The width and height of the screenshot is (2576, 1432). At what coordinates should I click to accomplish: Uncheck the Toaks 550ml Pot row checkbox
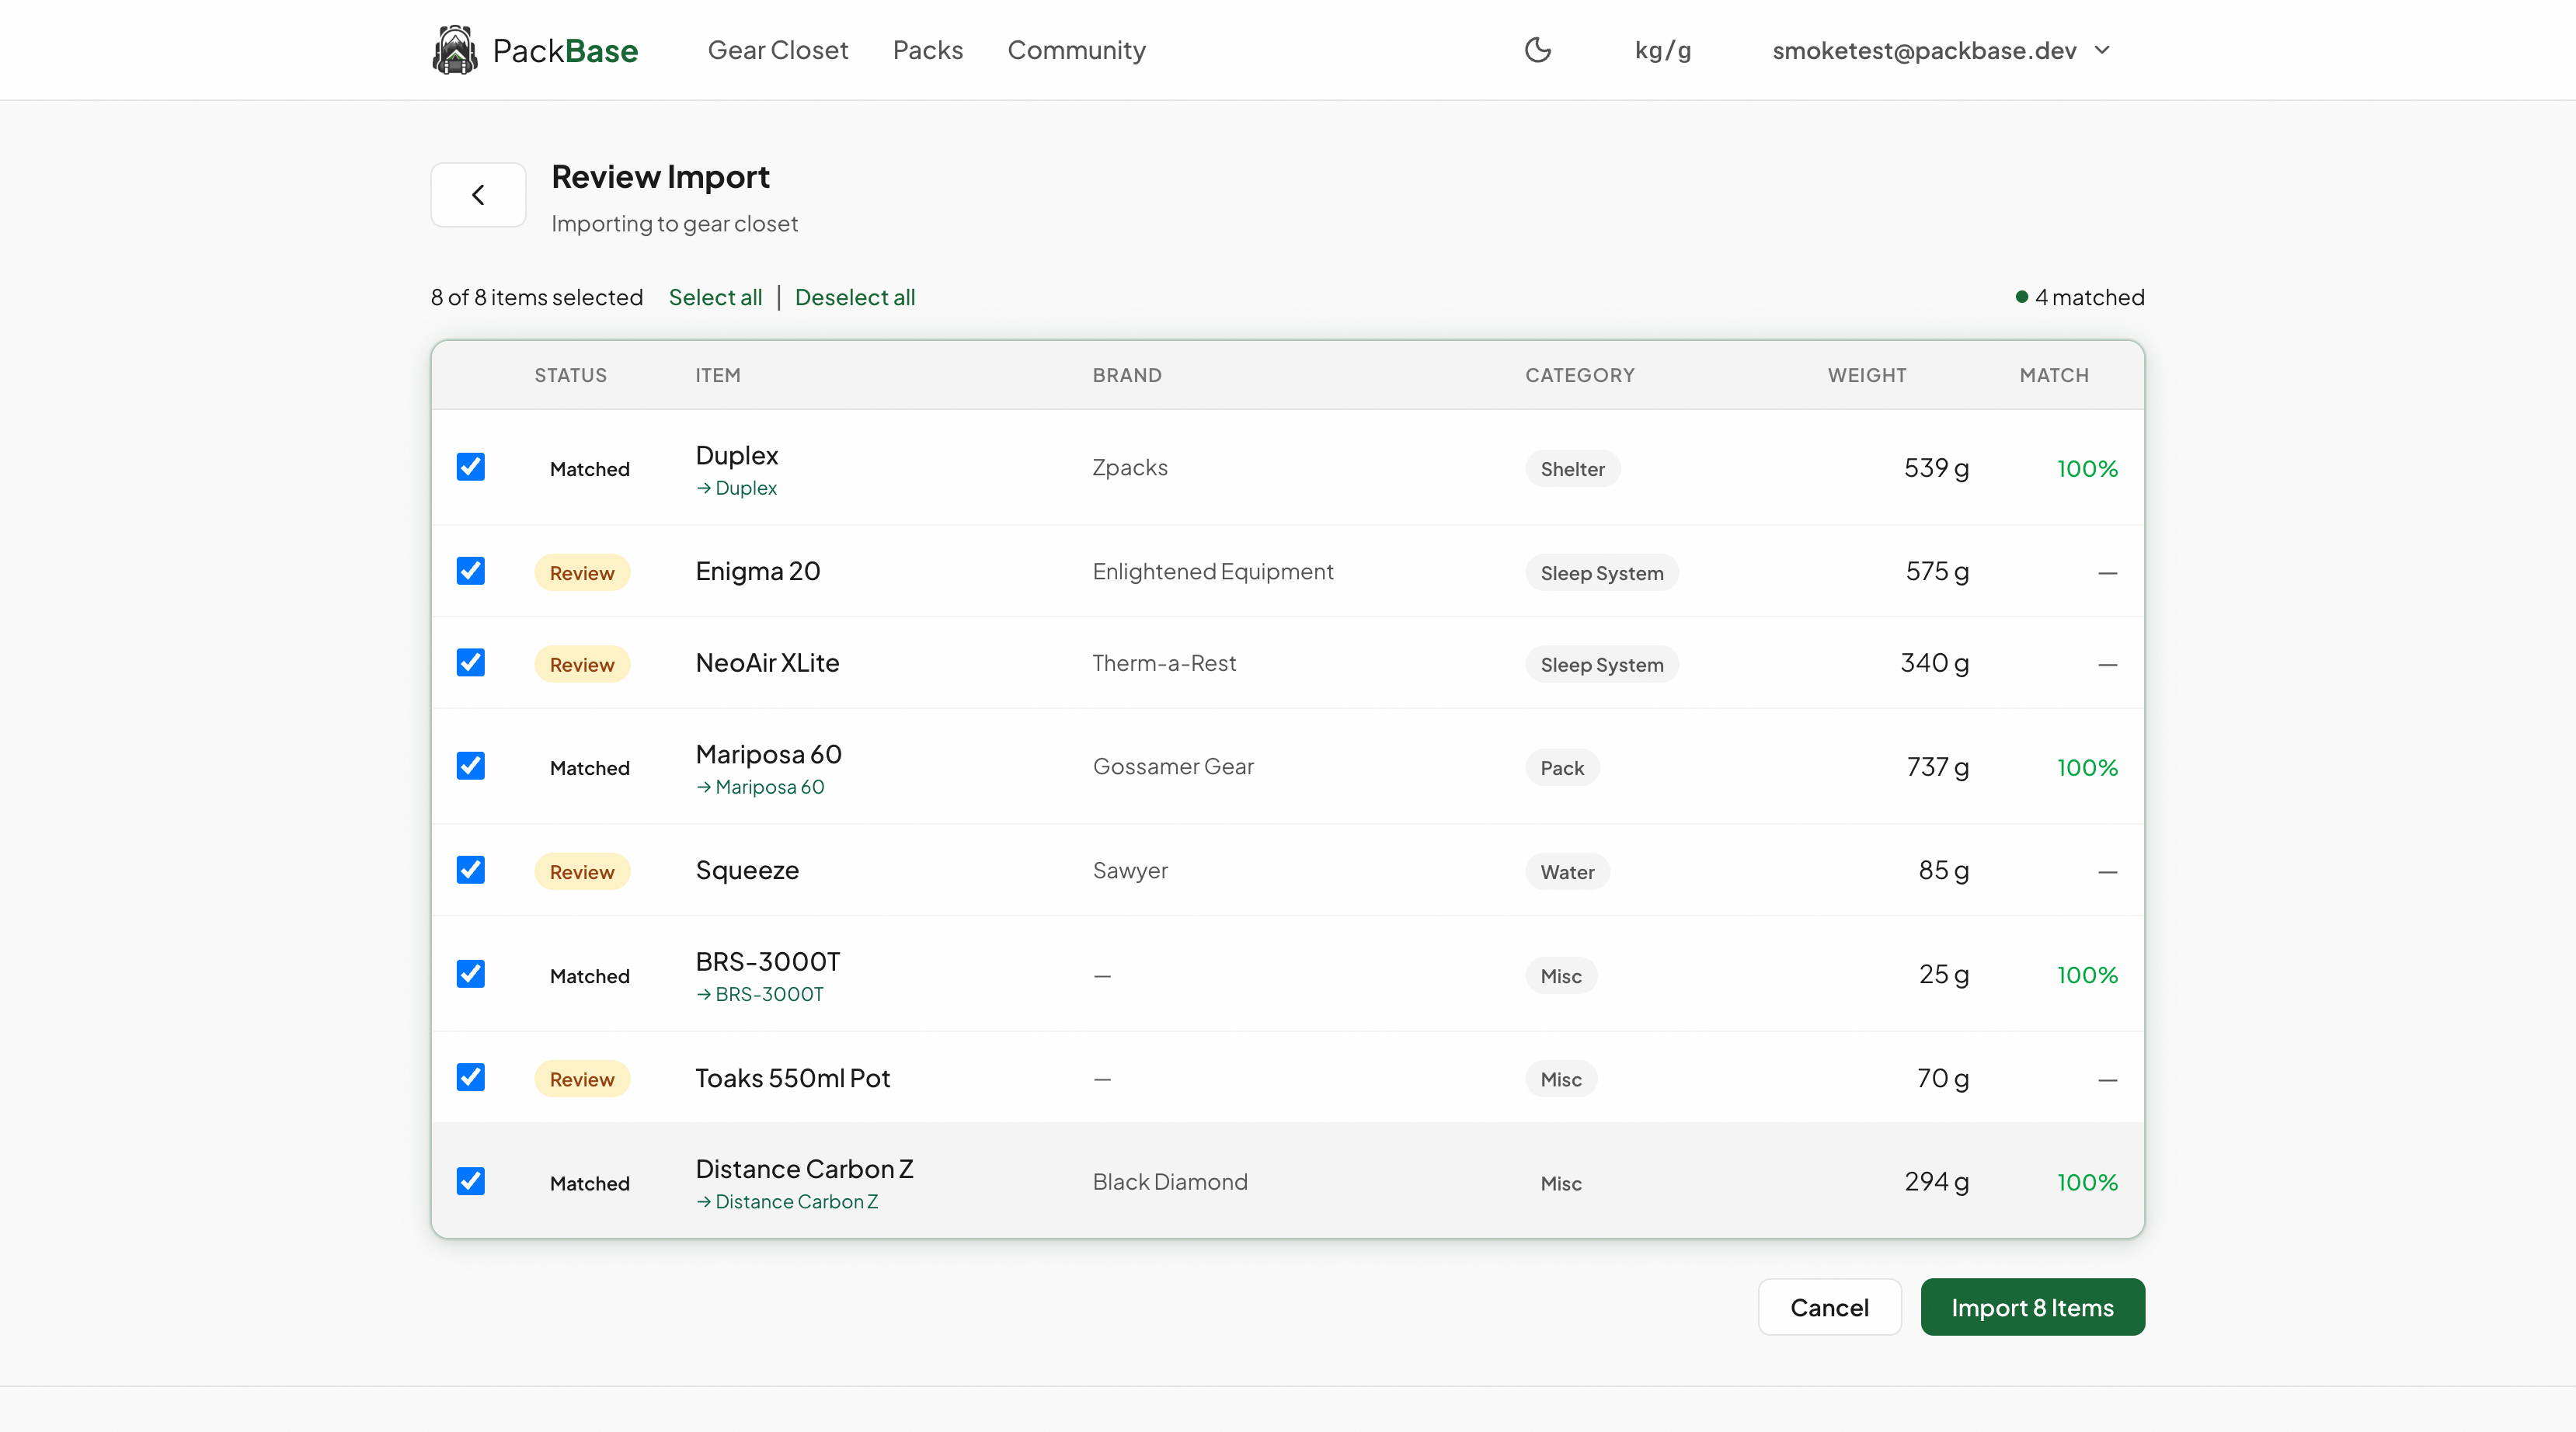click(x=471, y=1077)
